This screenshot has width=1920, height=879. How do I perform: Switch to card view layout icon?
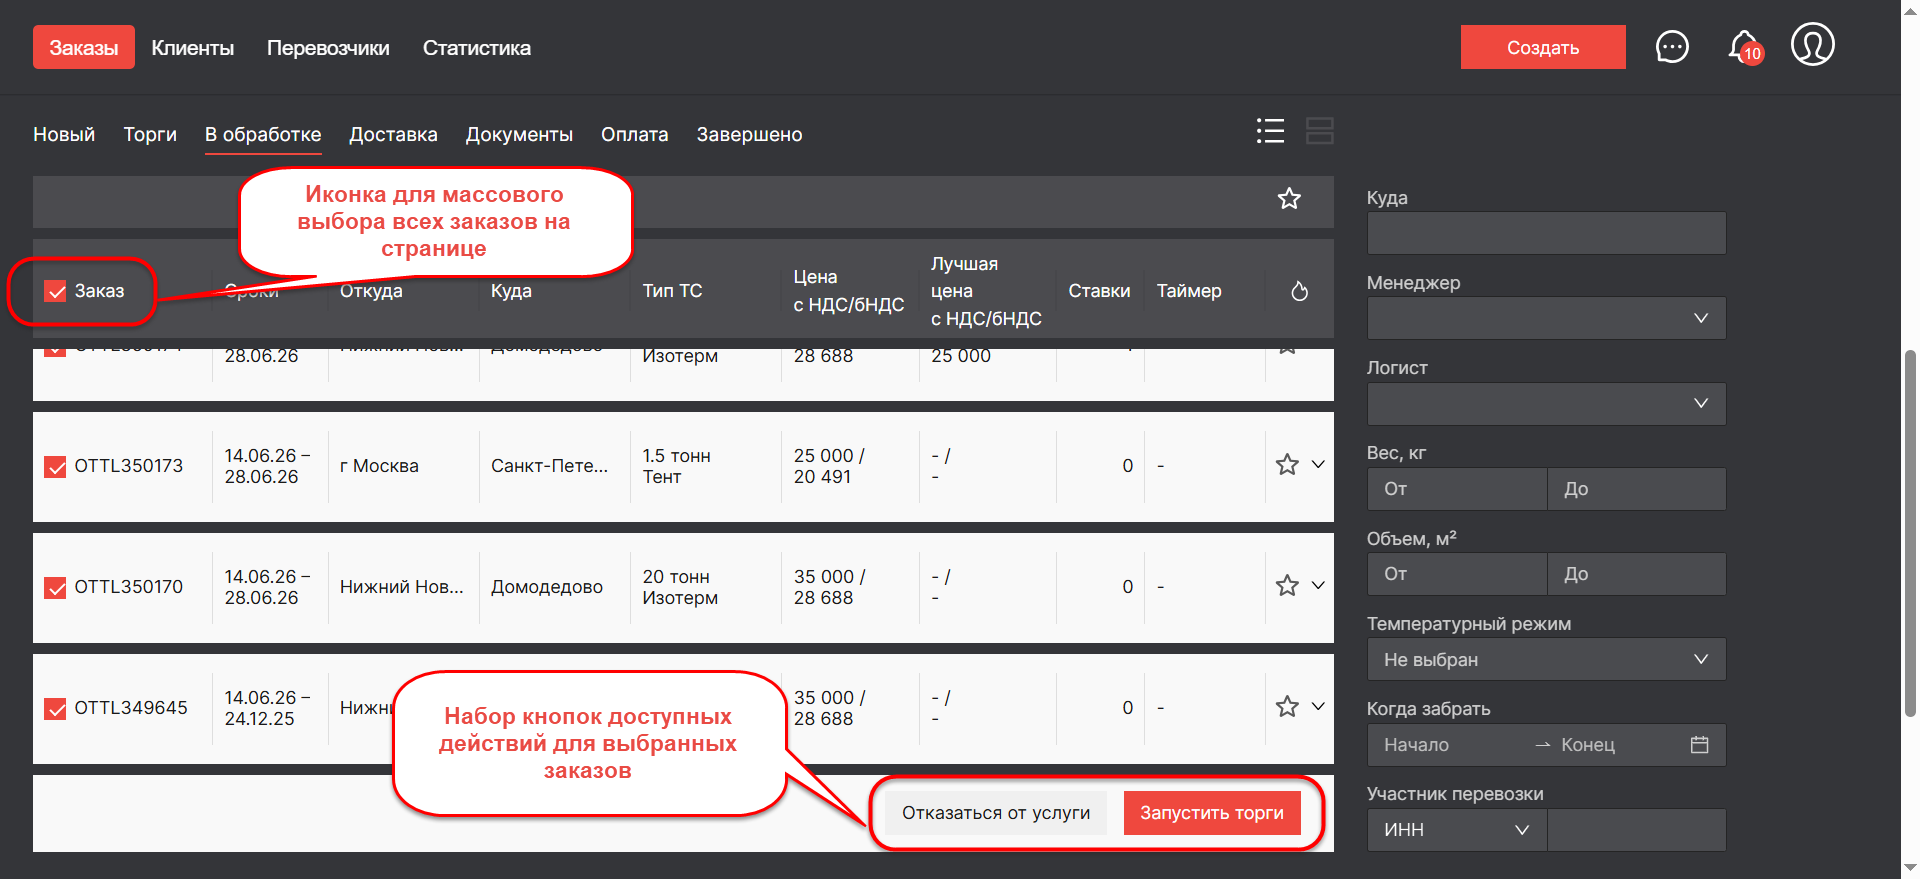(1319, 131)
